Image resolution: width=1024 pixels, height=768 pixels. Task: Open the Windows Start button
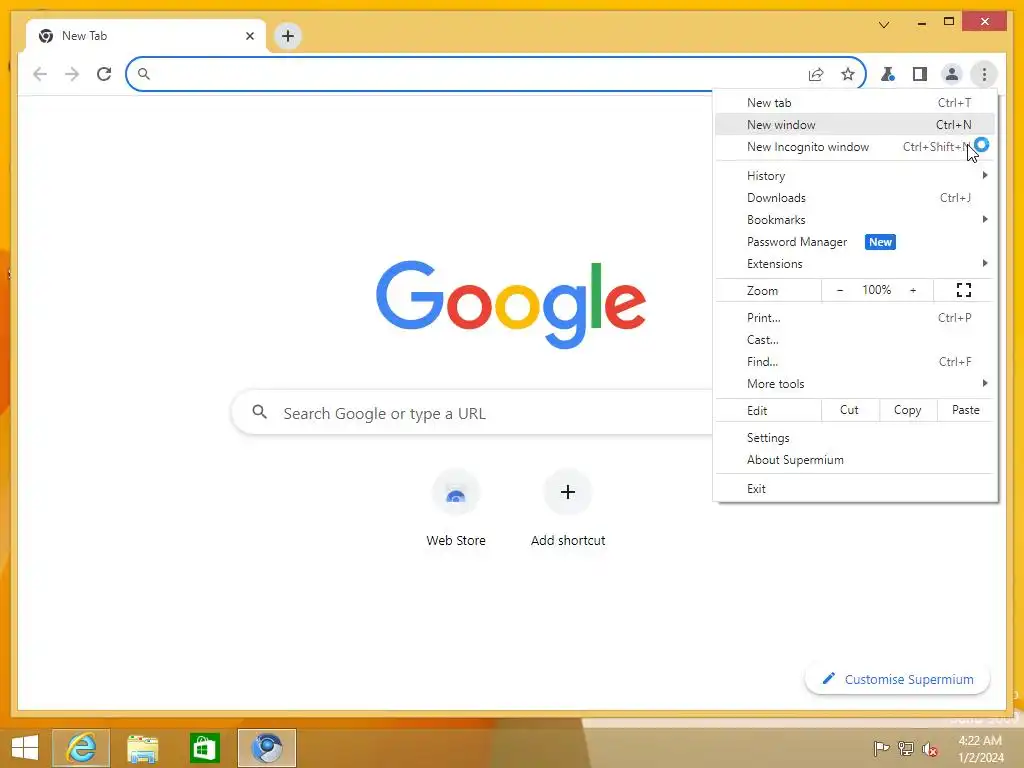25,748
